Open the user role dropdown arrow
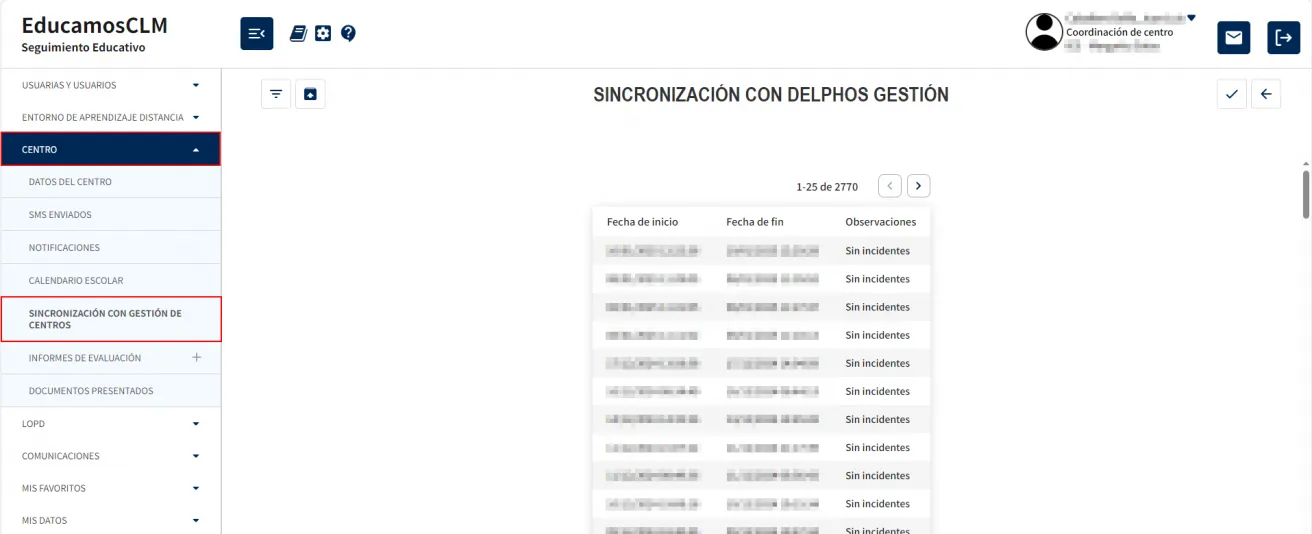 click(1191, 17)
